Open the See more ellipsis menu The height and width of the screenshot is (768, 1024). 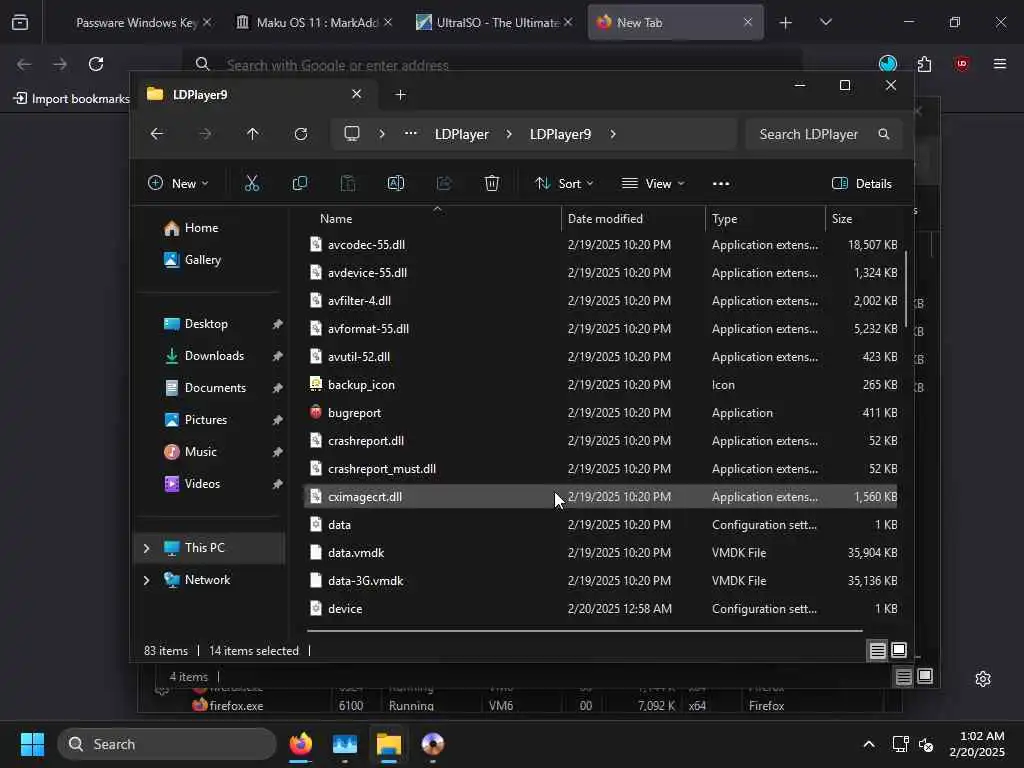[x=721, y=184]
